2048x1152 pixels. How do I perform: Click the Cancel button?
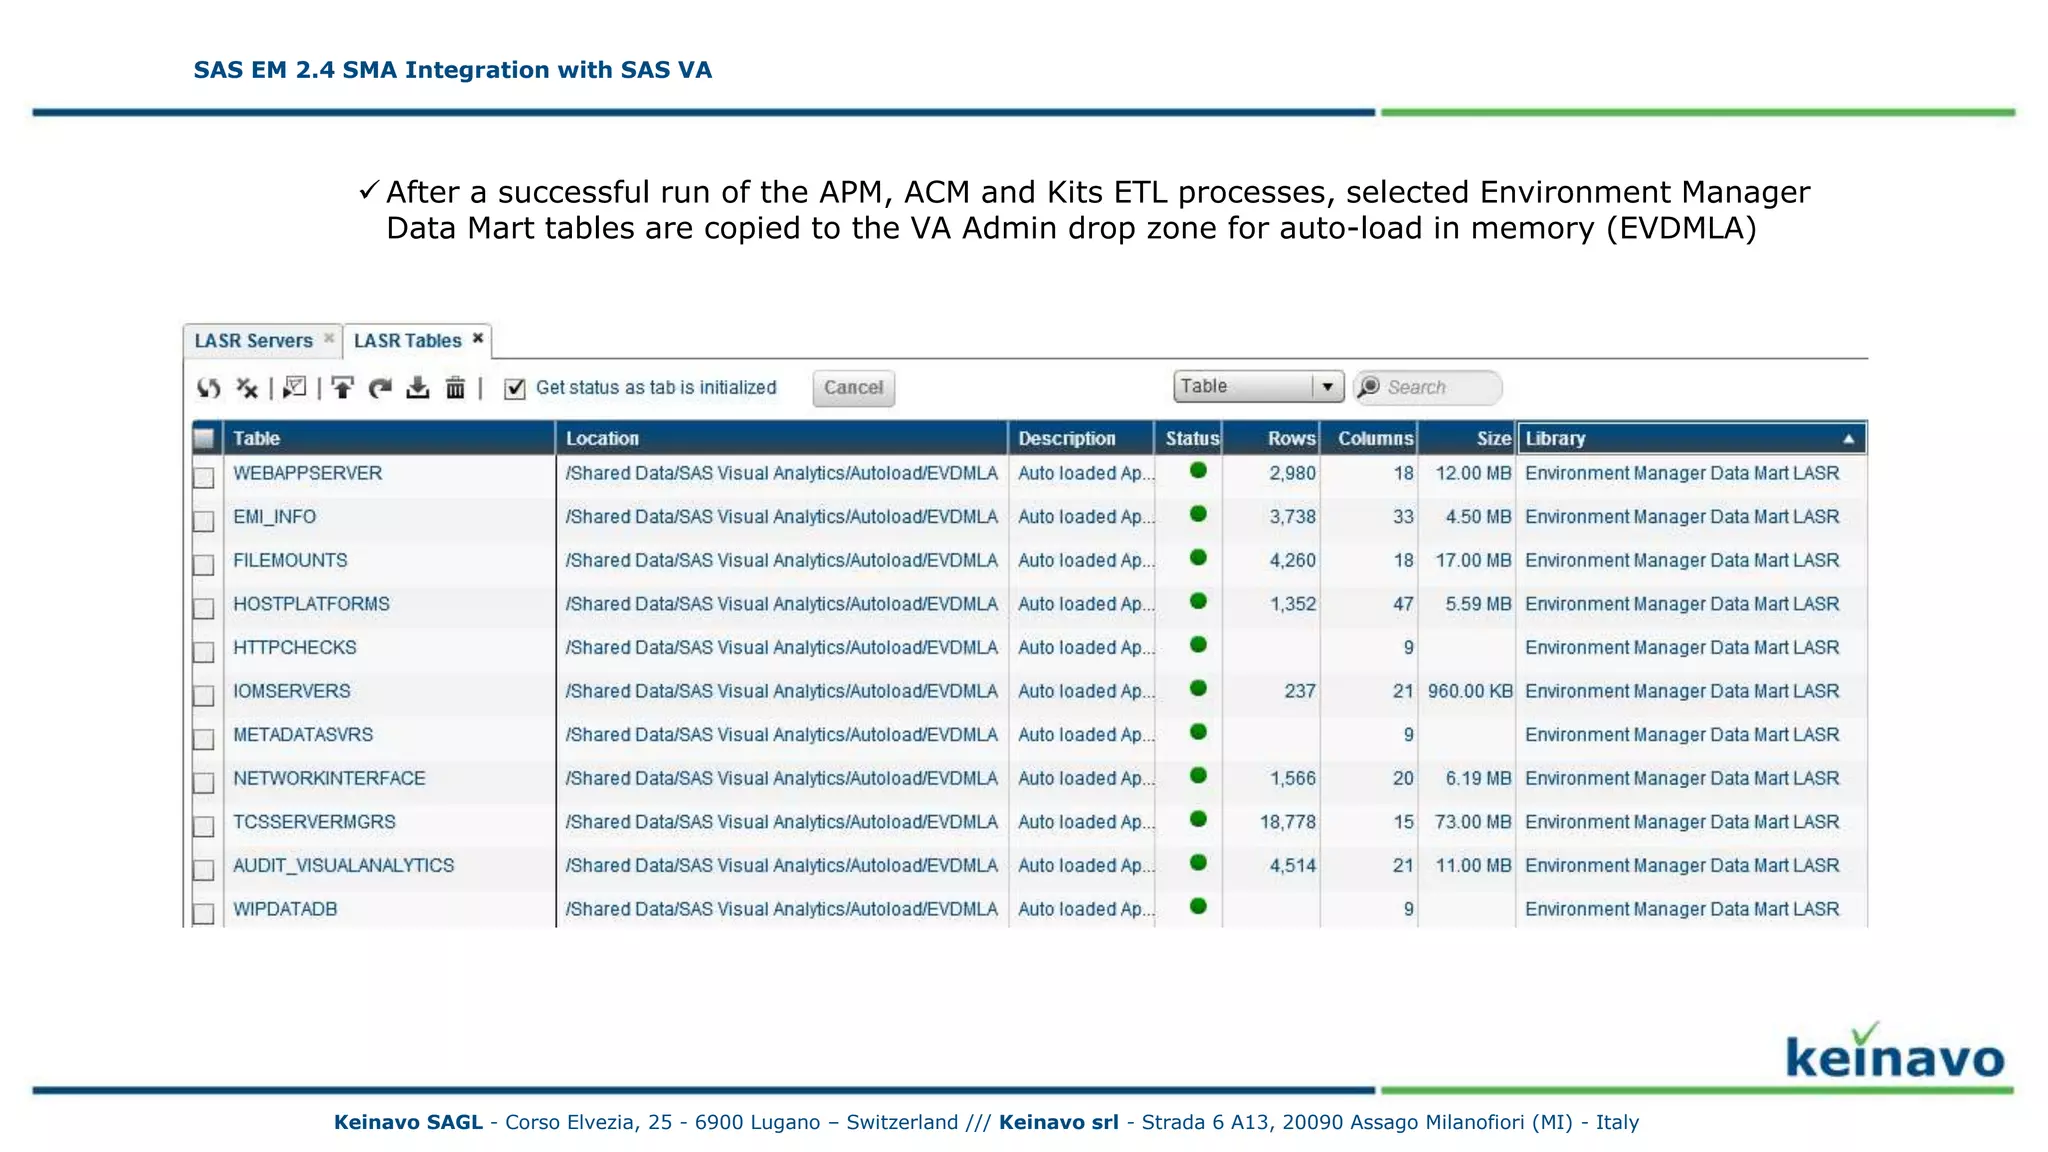click(x=854, y=388)
